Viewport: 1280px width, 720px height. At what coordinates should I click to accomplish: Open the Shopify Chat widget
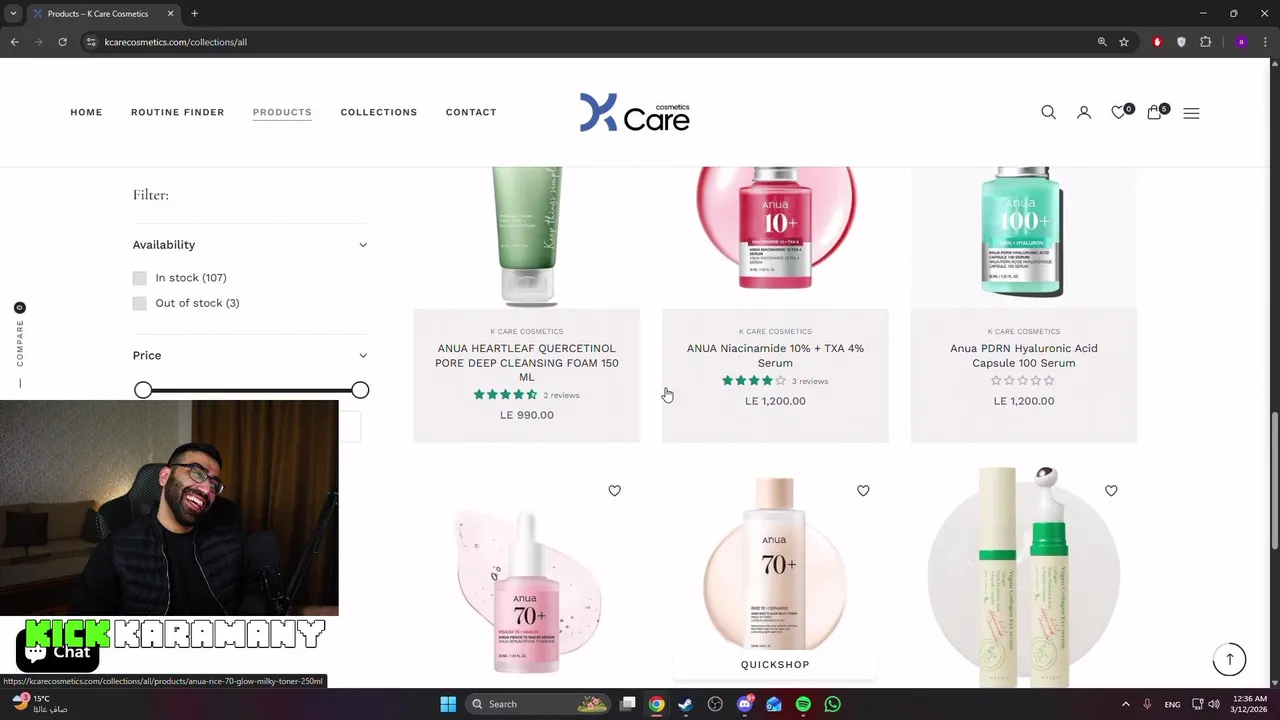[57, 652]
